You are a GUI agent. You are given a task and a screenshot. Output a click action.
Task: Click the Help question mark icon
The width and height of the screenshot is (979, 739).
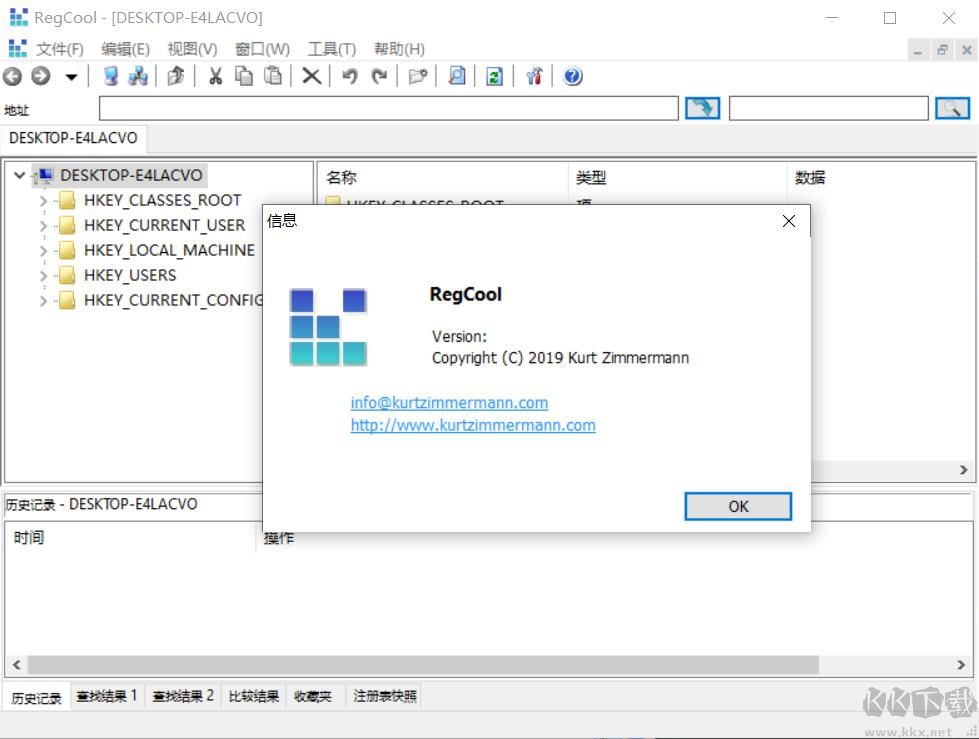click(x=572, y=76)
